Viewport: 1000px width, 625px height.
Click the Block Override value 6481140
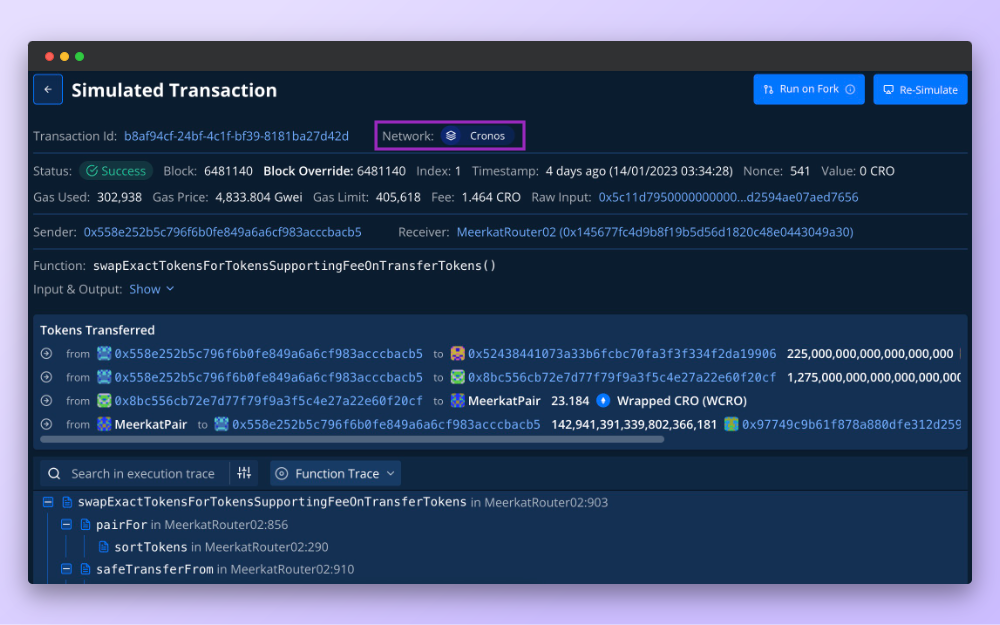point(381,171)
